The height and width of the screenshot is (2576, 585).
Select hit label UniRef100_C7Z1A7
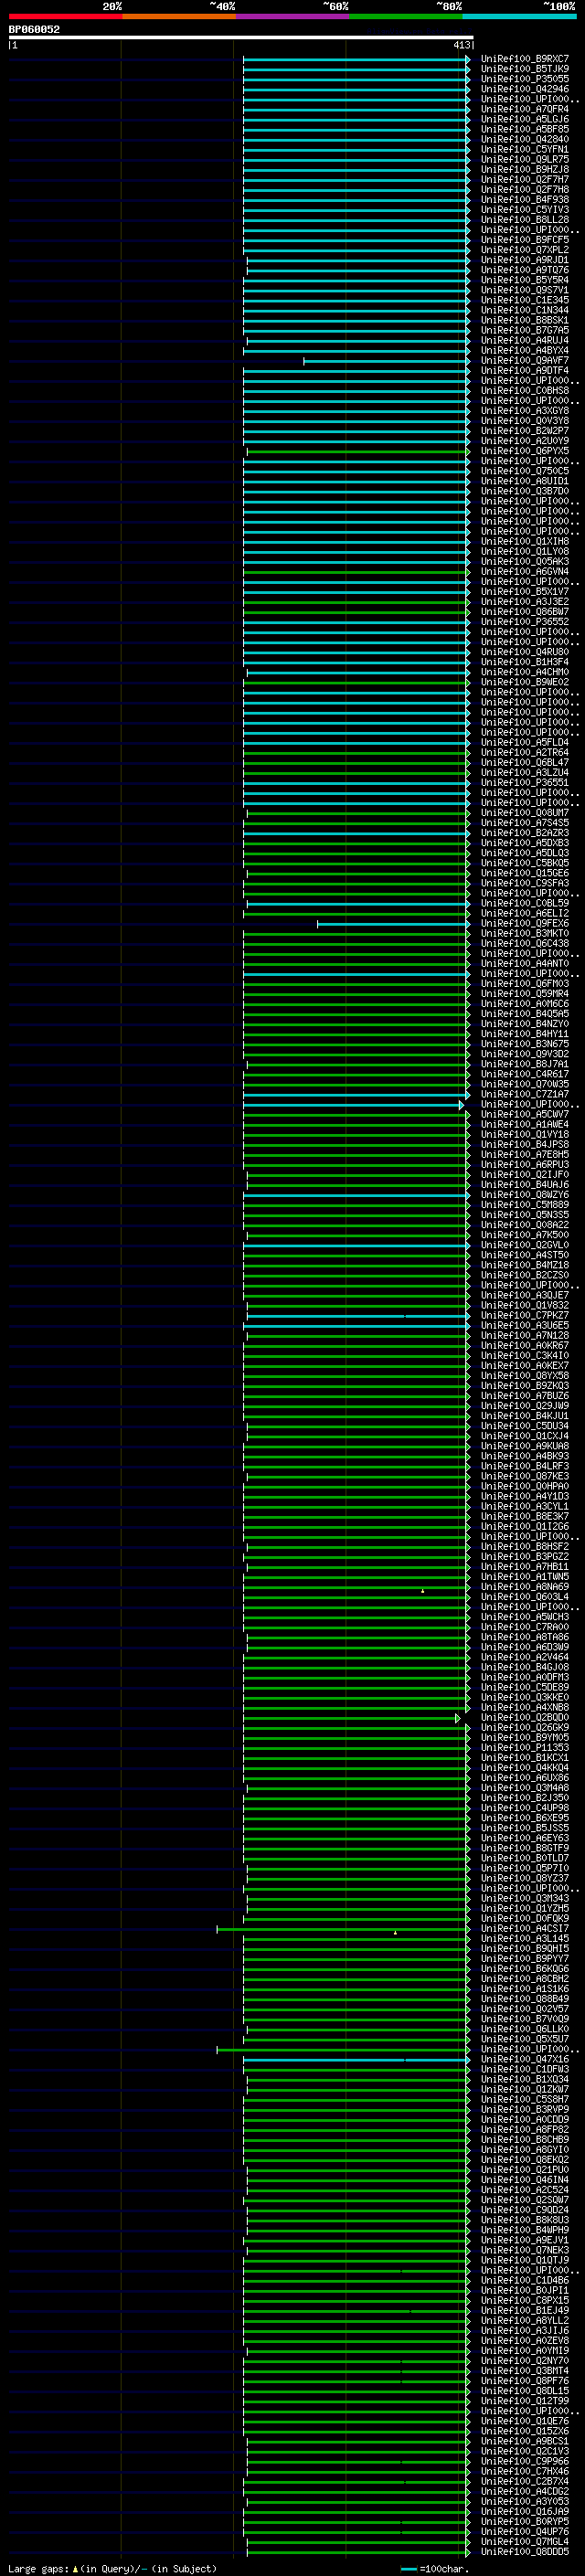click(x=525, y=1094)
